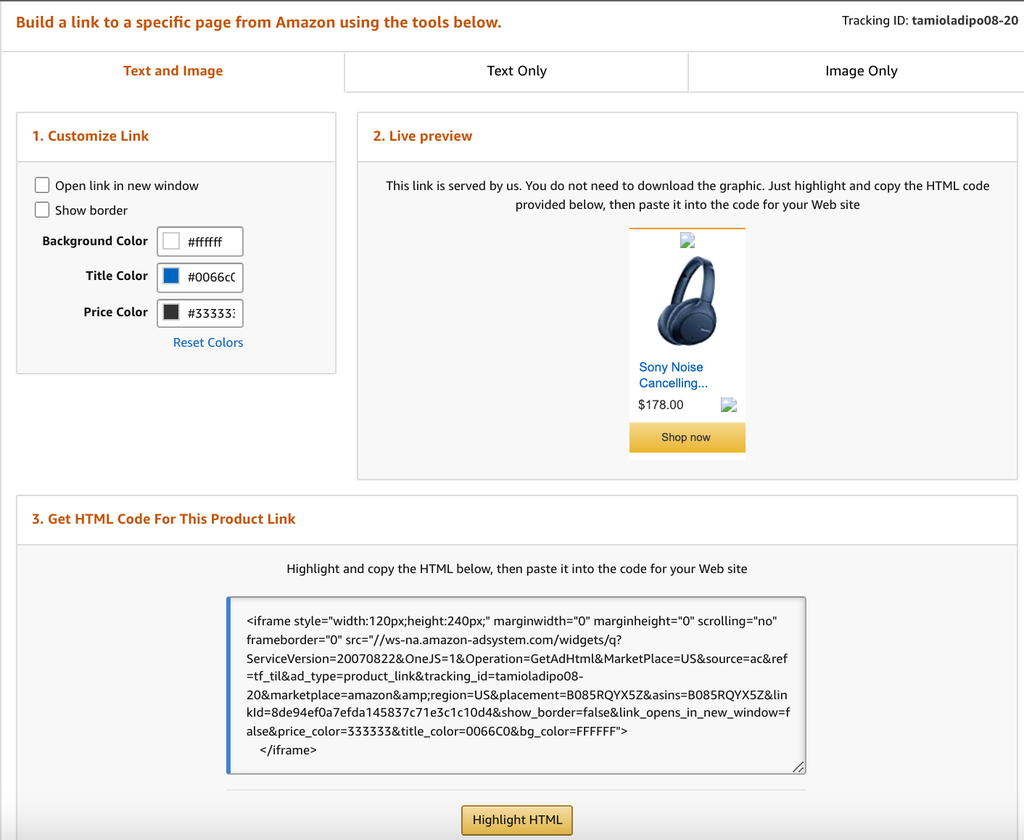Click the Shop now button in the preview
Screen dimensions: 1024x840
(x=686, y=438)
